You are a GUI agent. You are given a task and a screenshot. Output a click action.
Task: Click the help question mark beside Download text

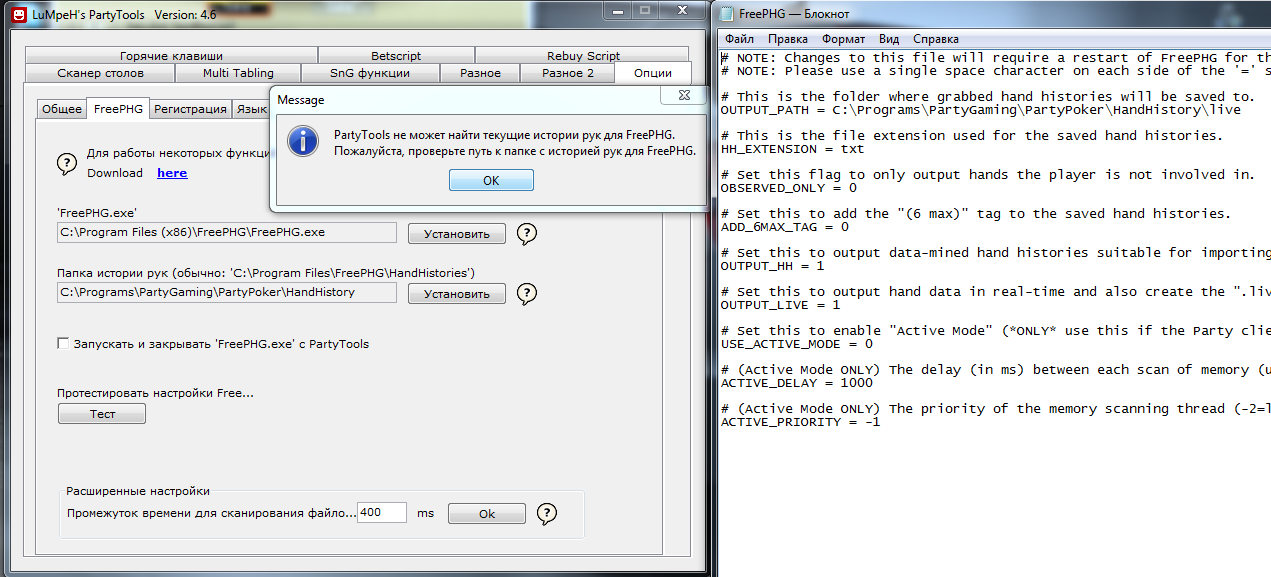coord(67,164)
